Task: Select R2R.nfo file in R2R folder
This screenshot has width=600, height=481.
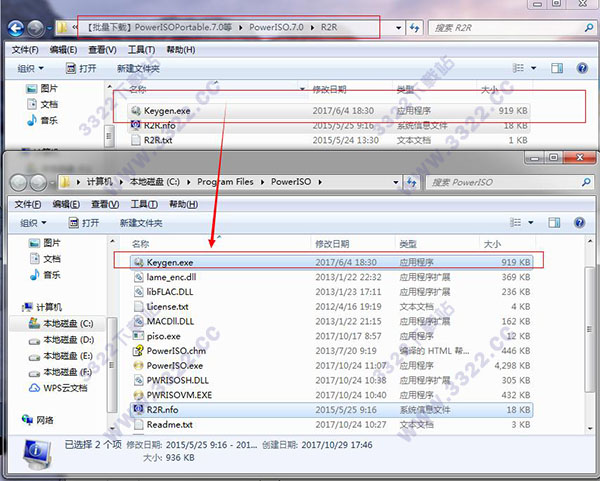Action: (160, 125)
